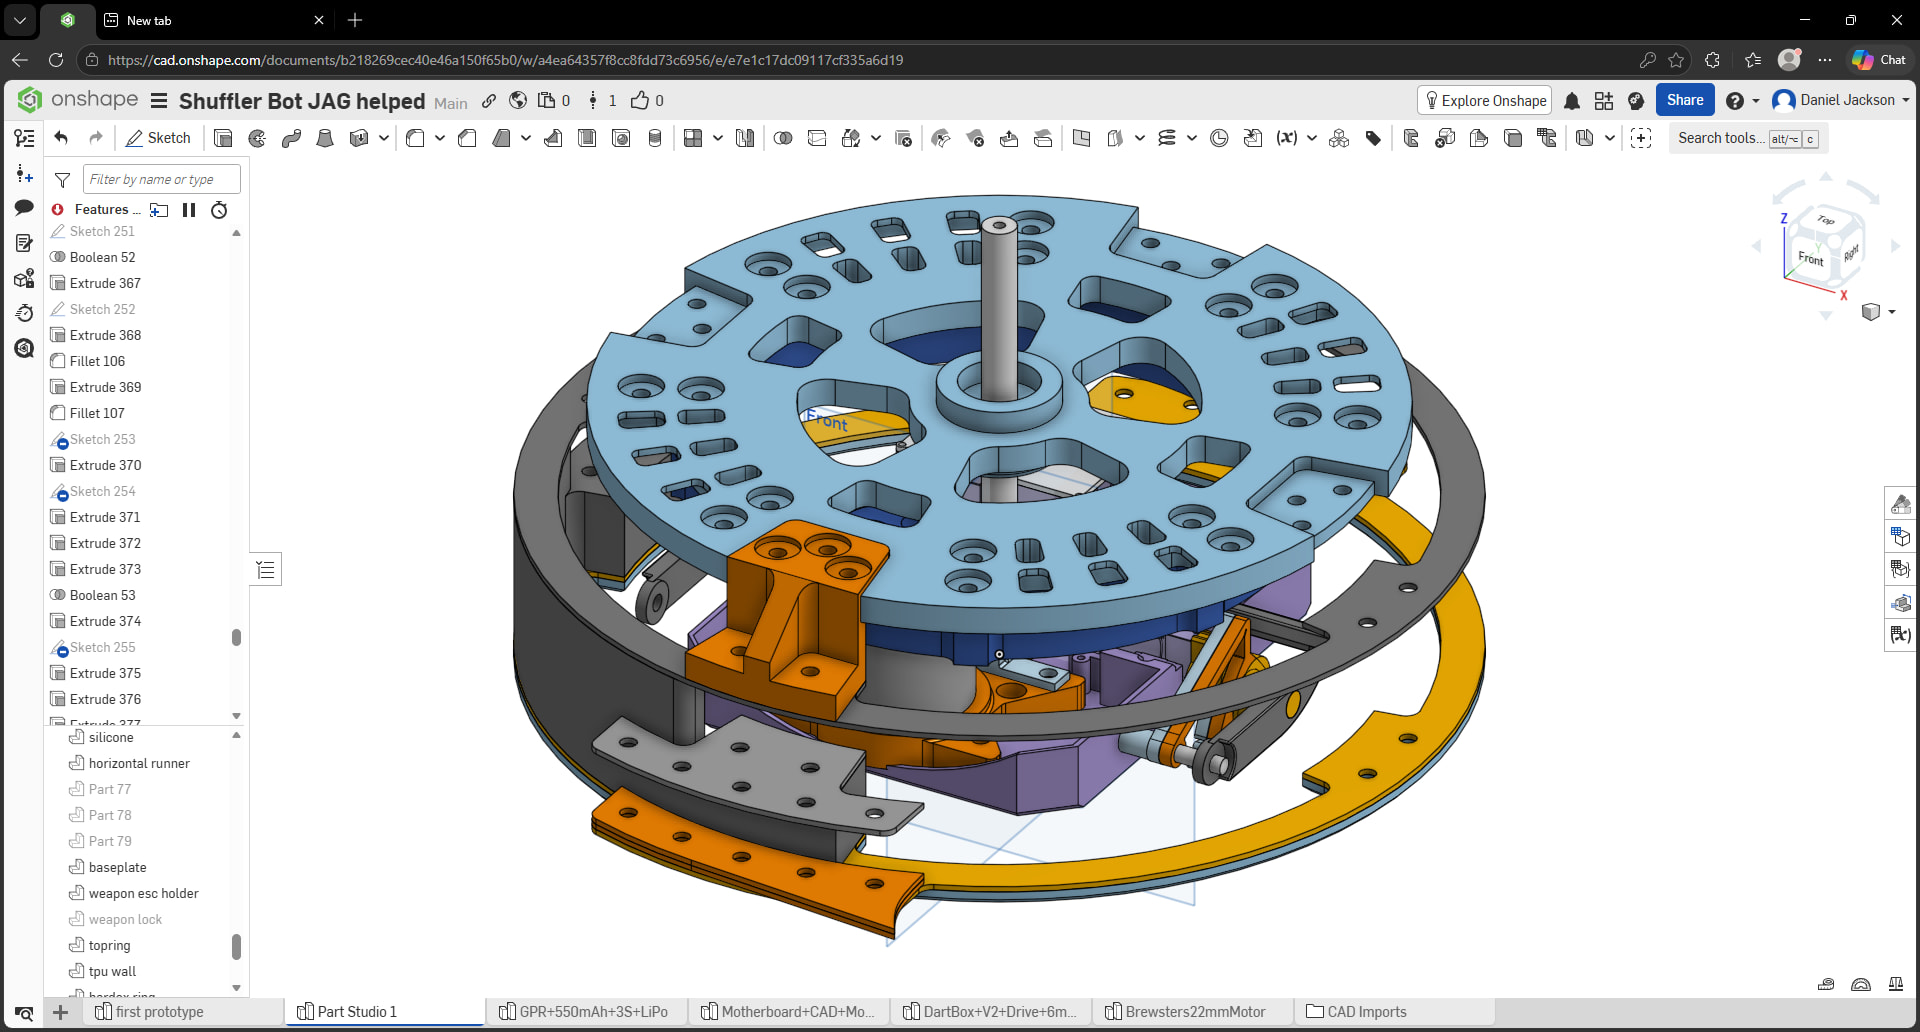Screen dimensions: 1920x1032
Task: Select the Sweep tool
Action: 291,138
